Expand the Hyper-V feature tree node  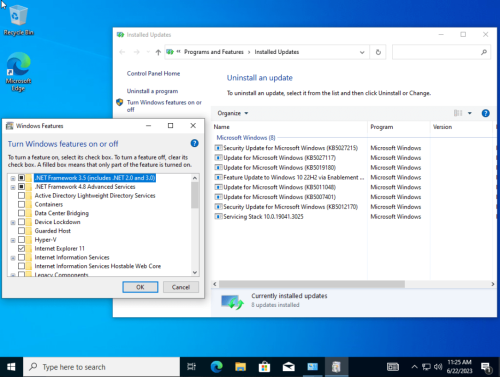[x=13, y=240]
